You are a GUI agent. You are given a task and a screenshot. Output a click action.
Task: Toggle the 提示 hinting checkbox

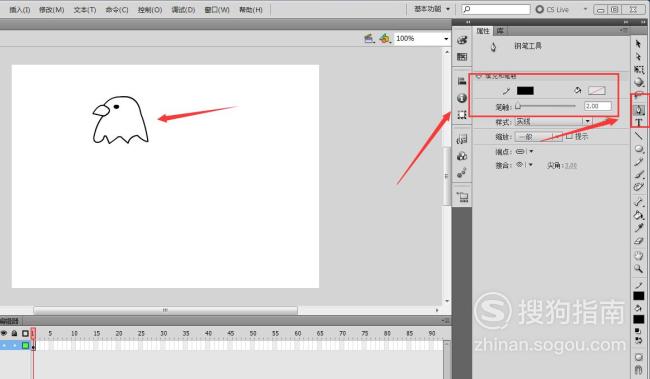point(569,136)
